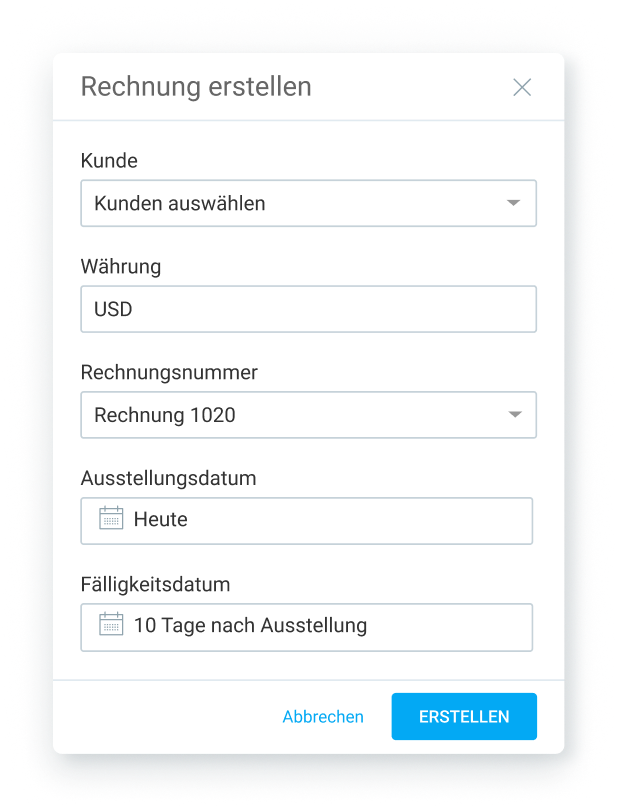This screenshot has width=618, height=807.
Task: Click the 'Rechnung 1020' value
Action: coord(165,415)
